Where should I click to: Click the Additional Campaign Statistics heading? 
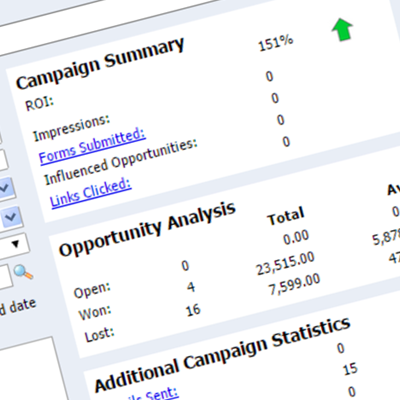point(222,354)
